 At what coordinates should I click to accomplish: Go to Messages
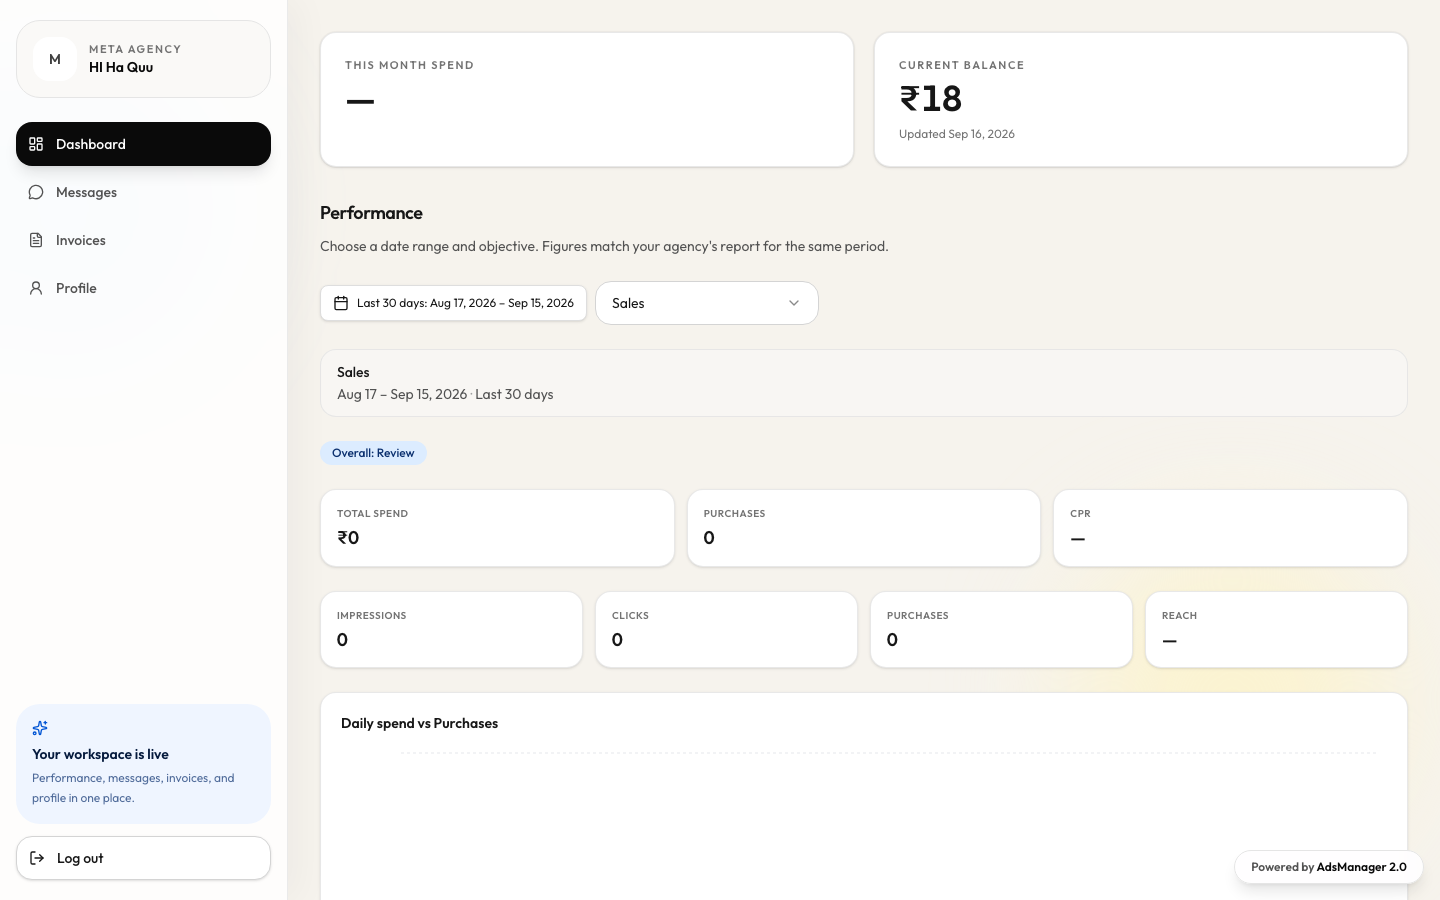click(143, 192)
